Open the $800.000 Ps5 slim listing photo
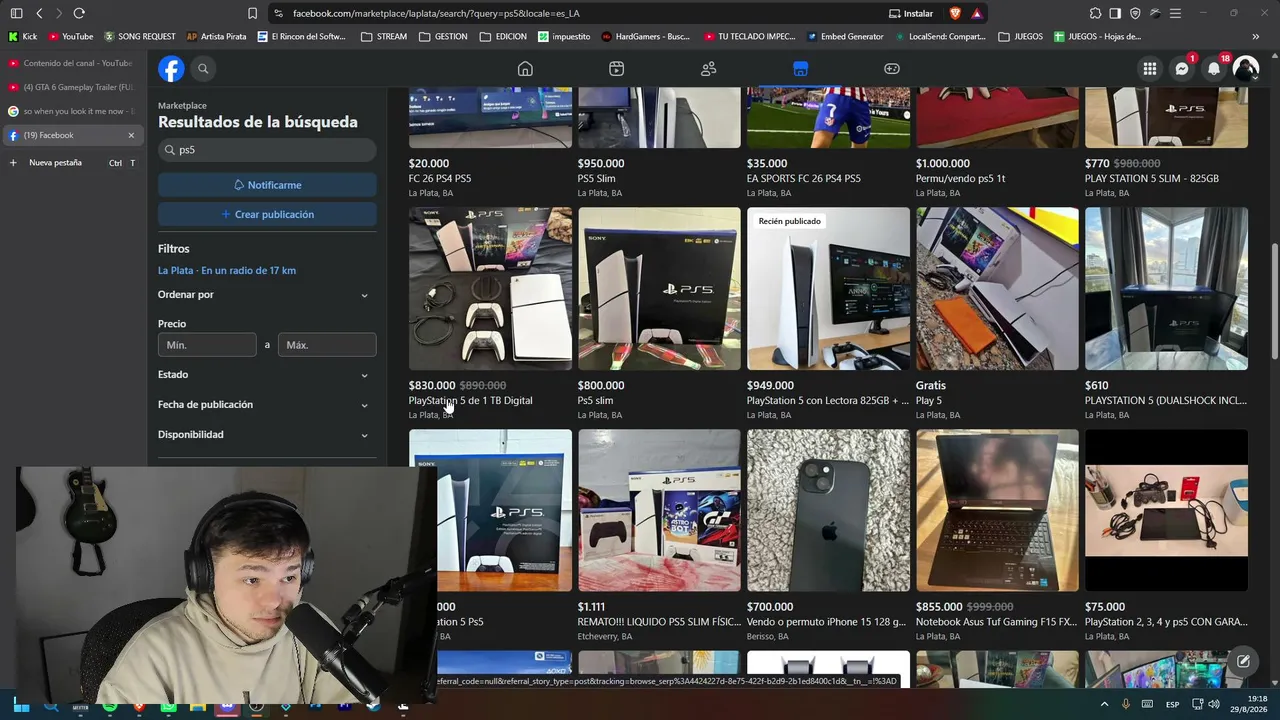The width and height of the screenshot is (1280, 720). coord(659,289)
